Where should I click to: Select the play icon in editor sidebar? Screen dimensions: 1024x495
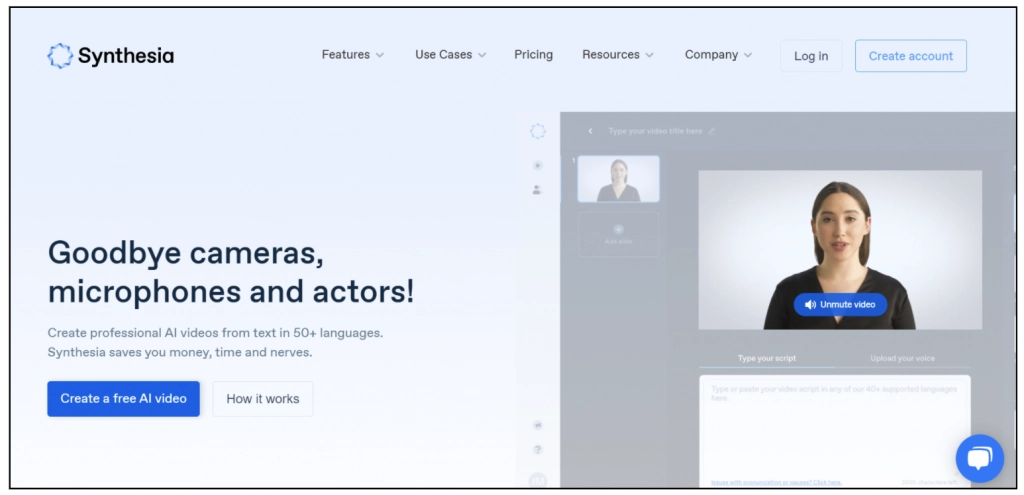point(538,165)
